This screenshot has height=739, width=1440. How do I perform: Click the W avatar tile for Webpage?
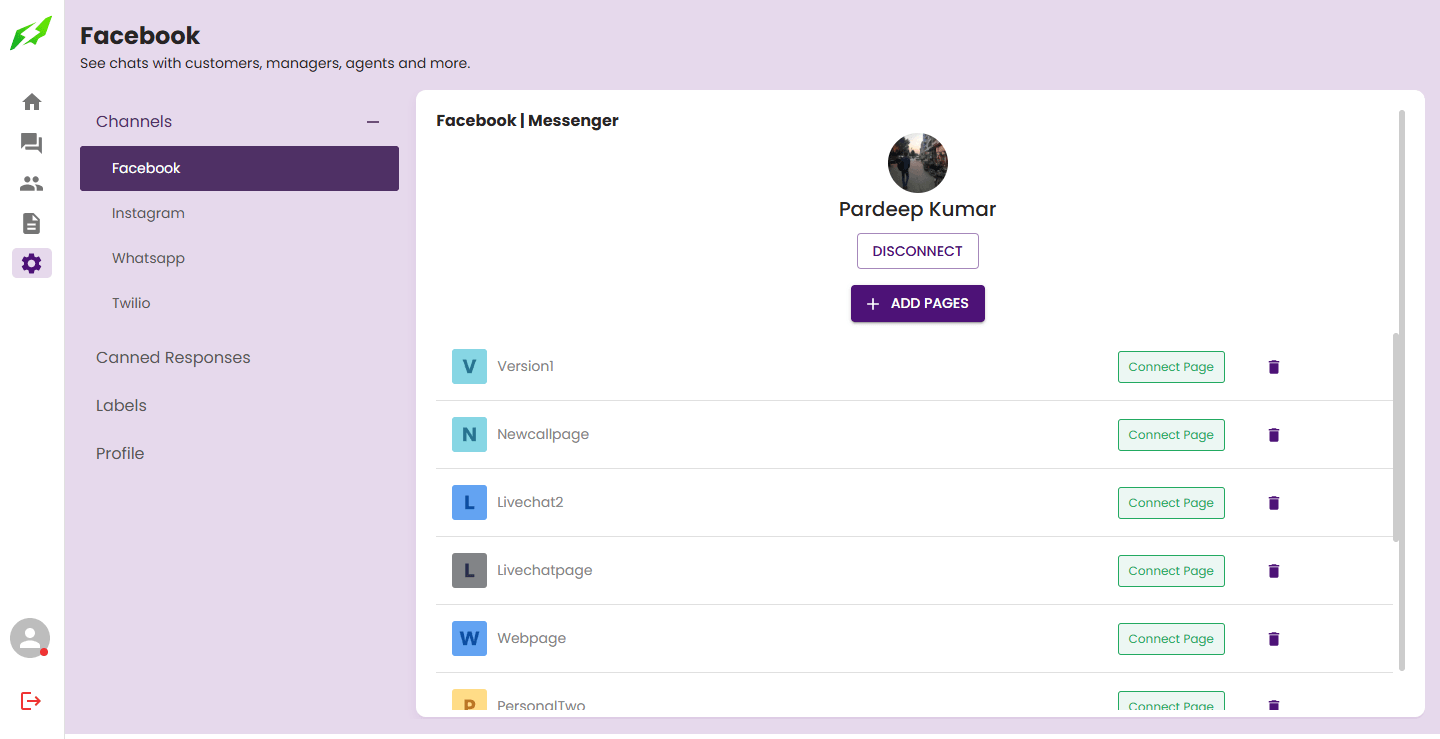469,639
